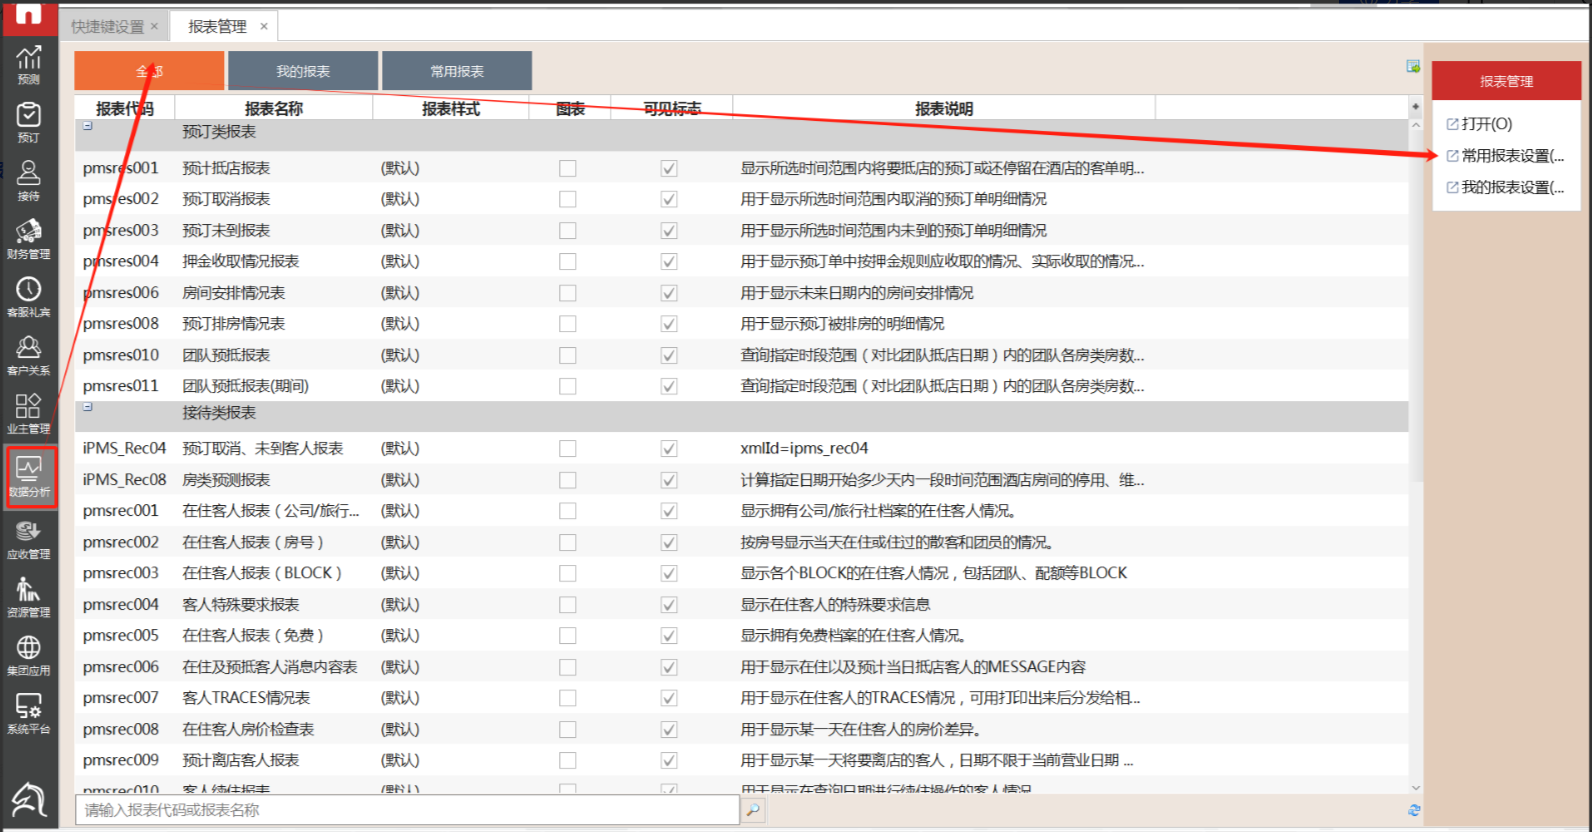Tick the 图表 checkbox for pmsres001
Image resolution: width=1592 pixels, height=832 pixels.
568,169
